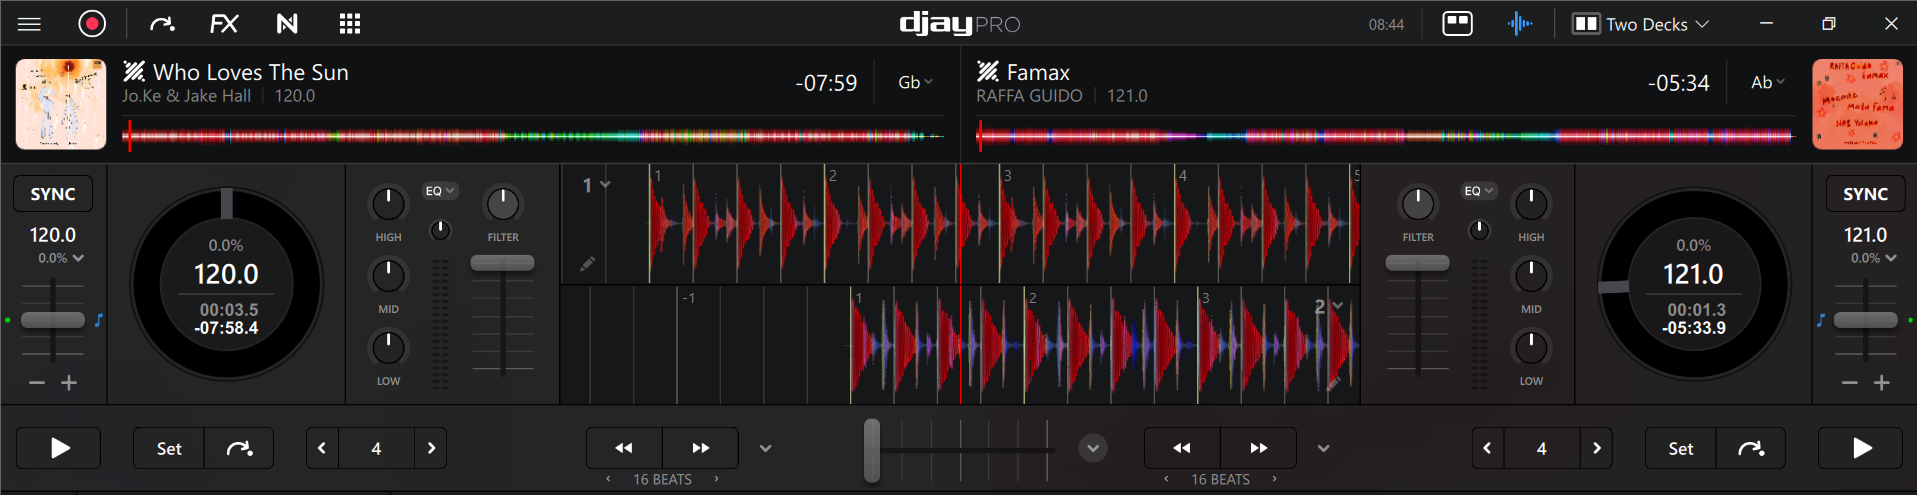Click the Famax album artwork
The height and width of the screenshot is (495, 1917).
[1857, 104]
